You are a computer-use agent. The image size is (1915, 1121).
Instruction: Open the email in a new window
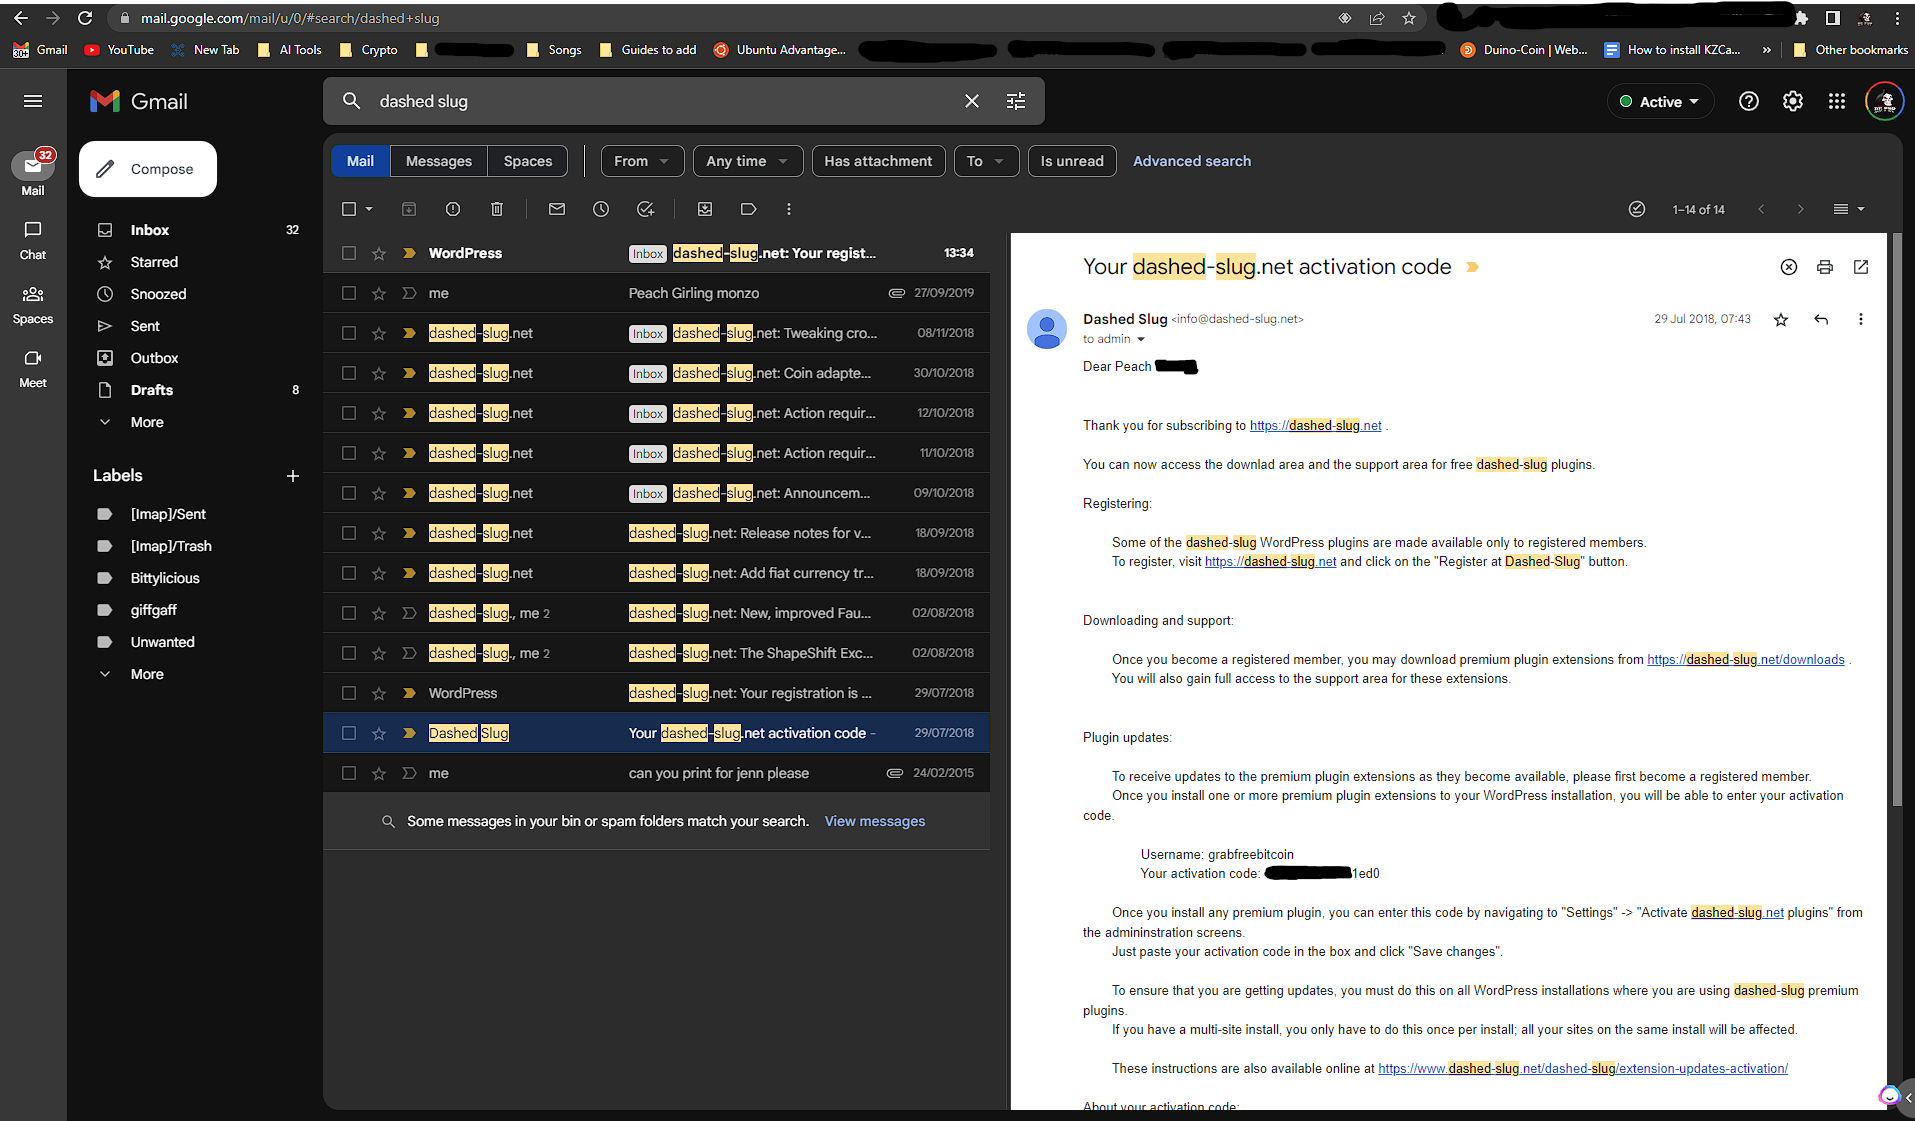[1861, 267]
